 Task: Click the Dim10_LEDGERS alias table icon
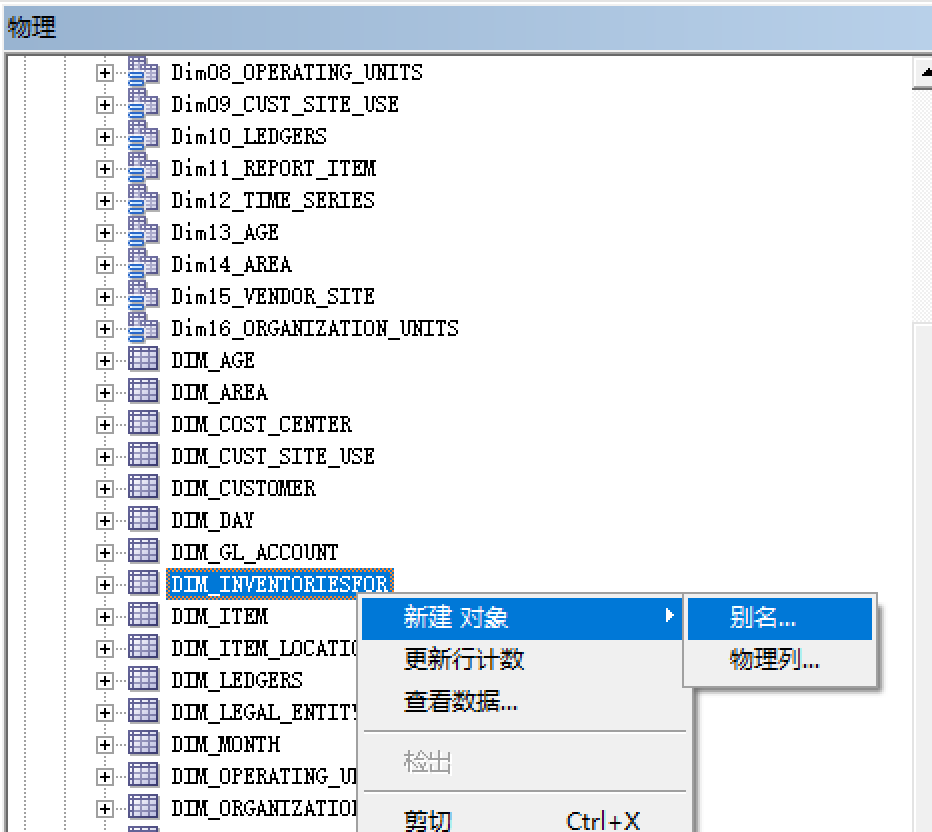pos(144,136)
